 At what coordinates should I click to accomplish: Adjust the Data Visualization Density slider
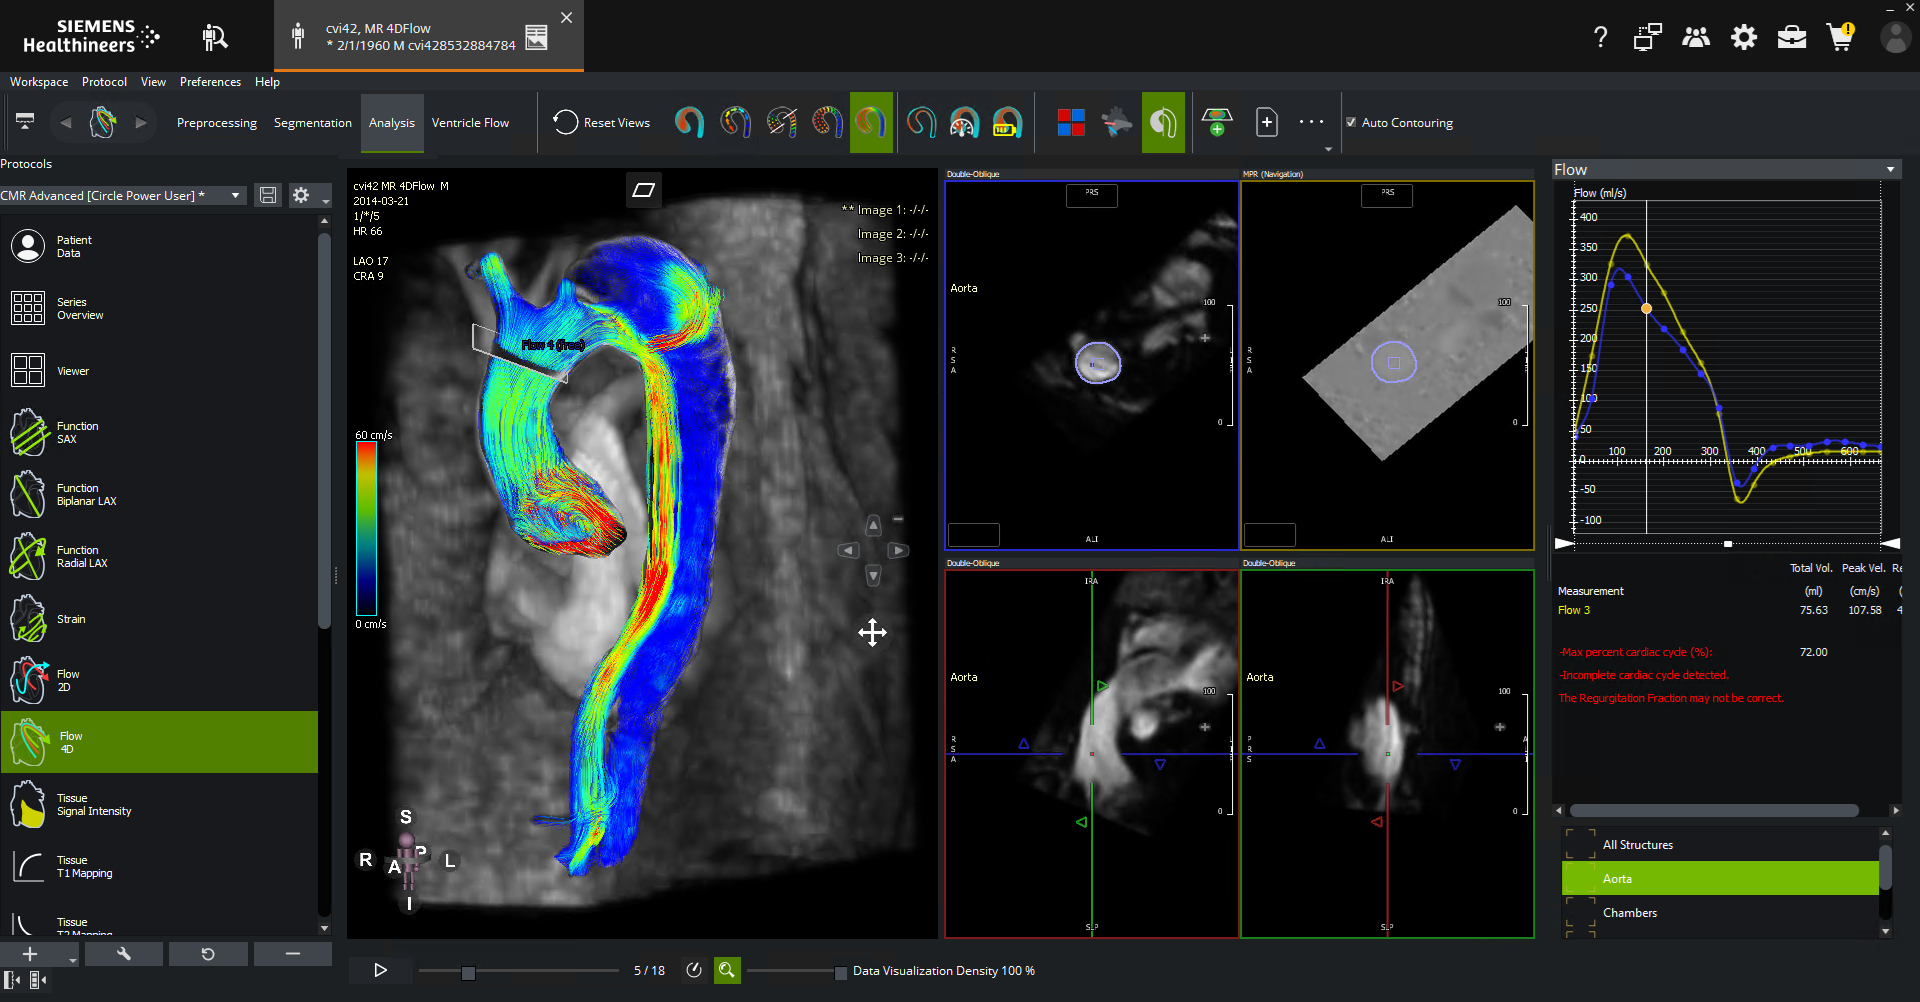pos(840,972)
